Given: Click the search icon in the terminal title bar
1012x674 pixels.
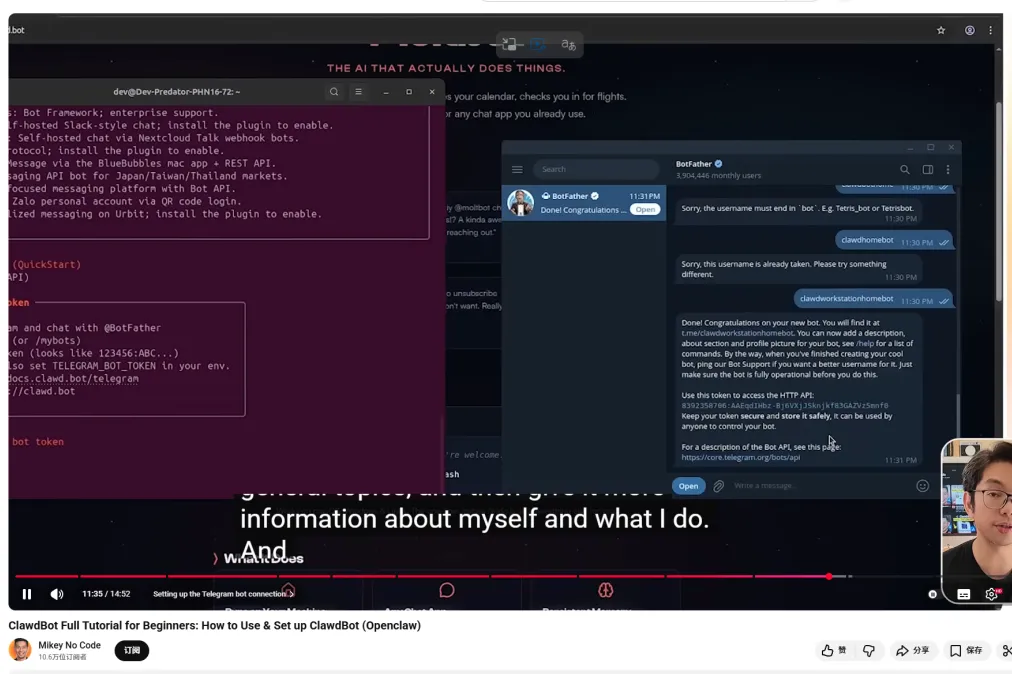Looking at the screenshot, I should tap(334, 92).
